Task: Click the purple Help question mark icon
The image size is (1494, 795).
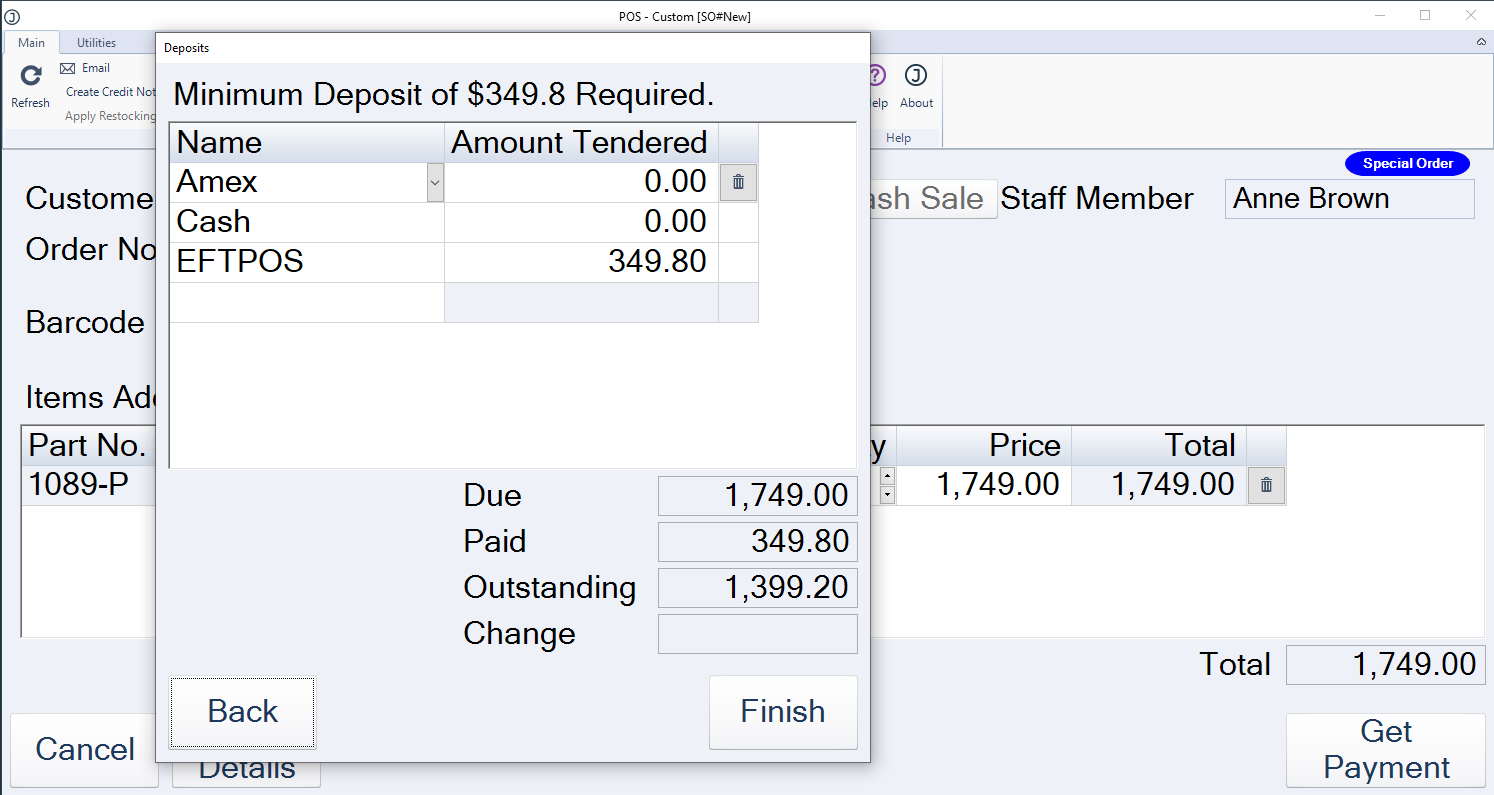Action: point(877,75)
